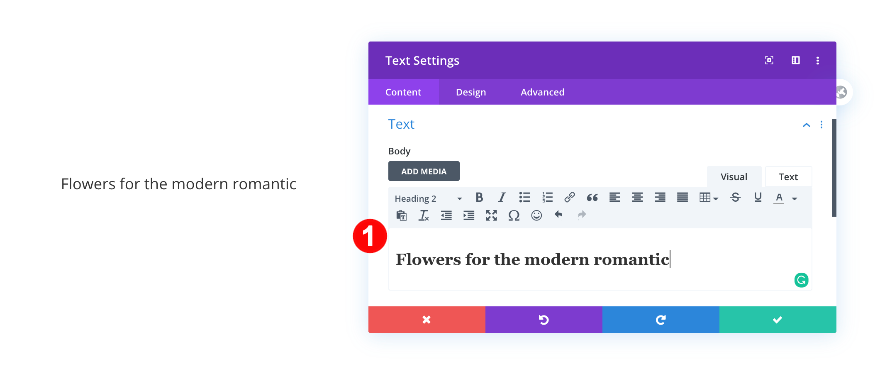Apply strikethrough formatting
This screenshot has width=880, height=379.
(735, 198)
